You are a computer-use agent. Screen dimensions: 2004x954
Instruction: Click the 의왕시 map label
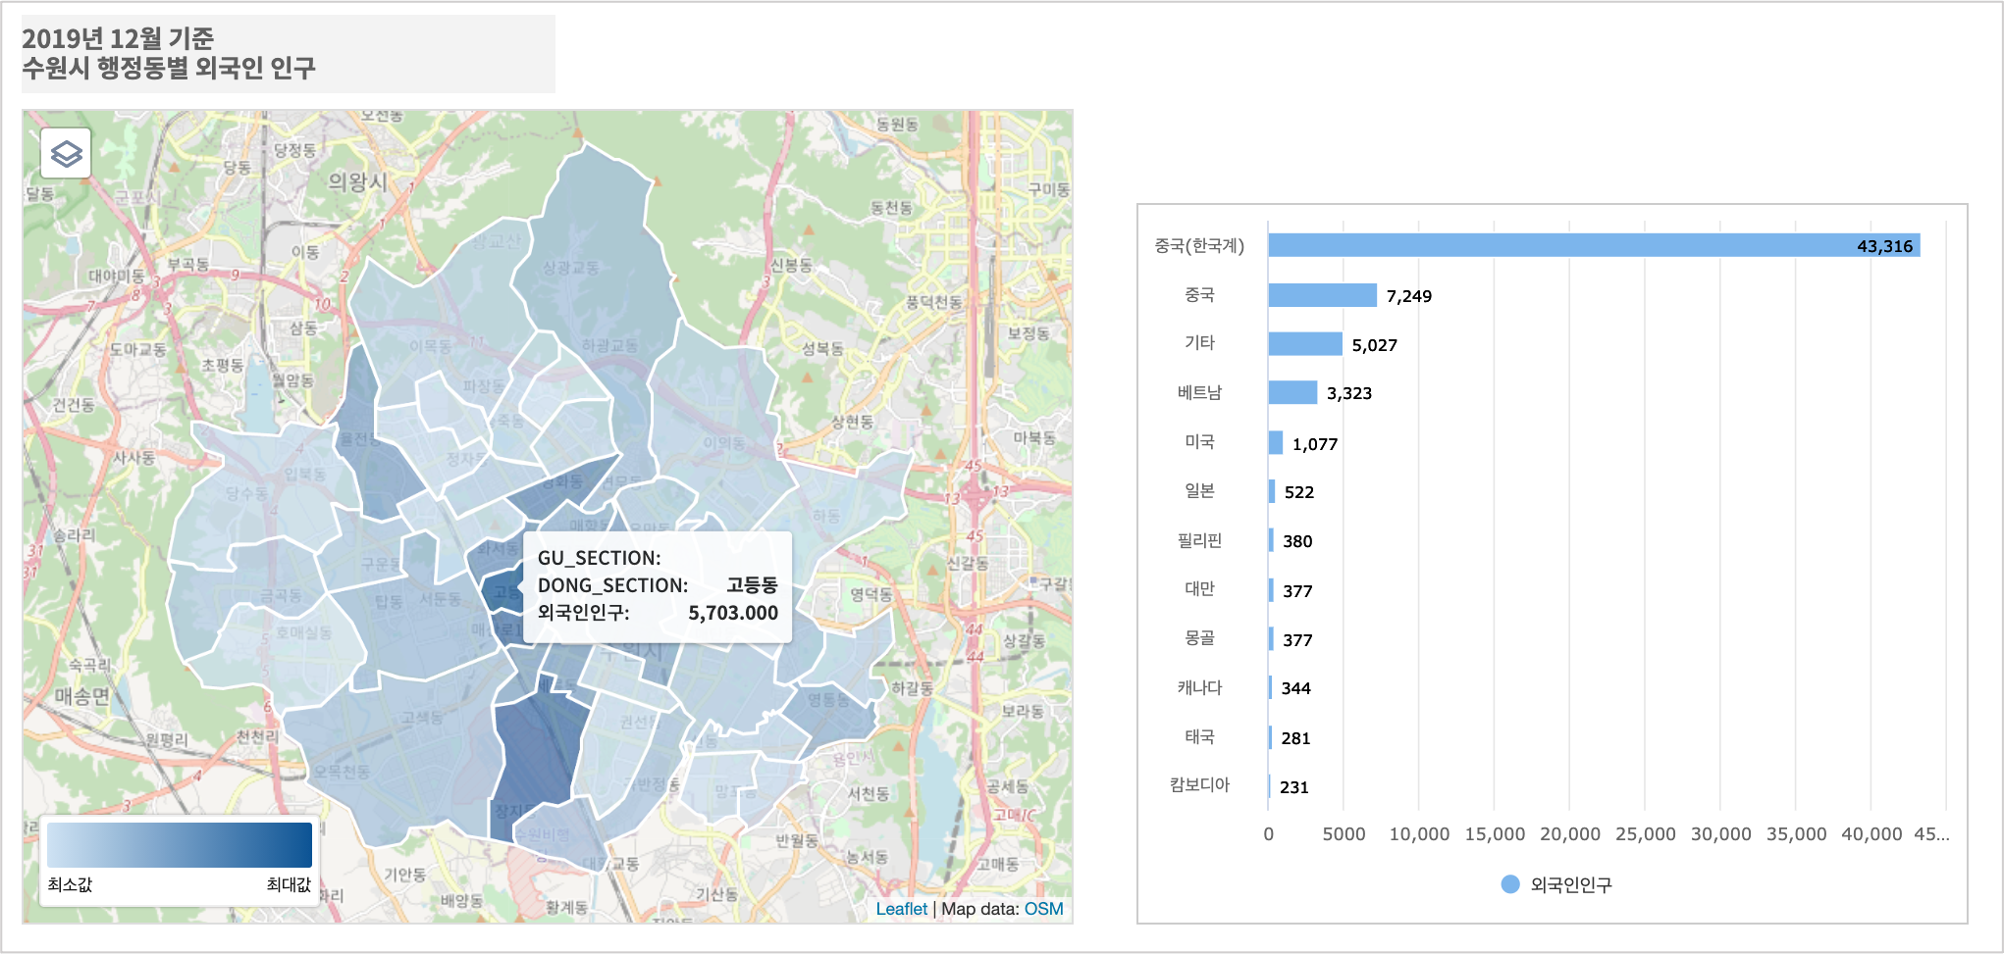(358, 182)
